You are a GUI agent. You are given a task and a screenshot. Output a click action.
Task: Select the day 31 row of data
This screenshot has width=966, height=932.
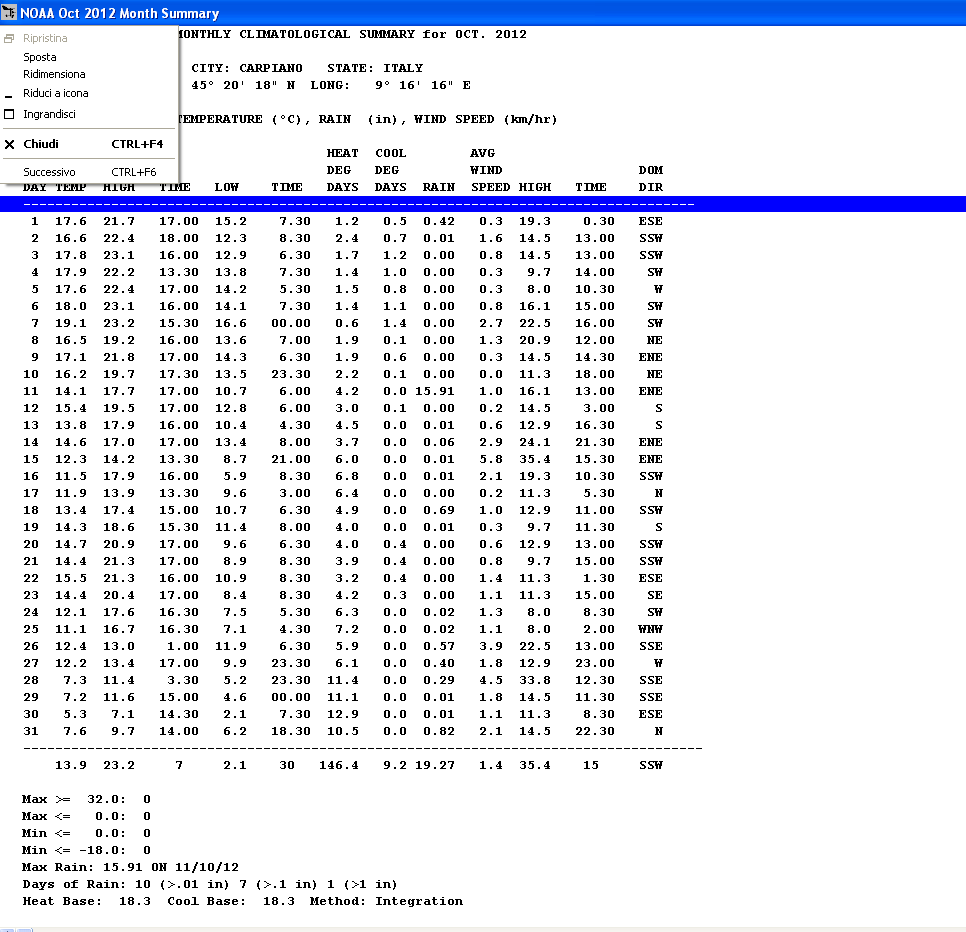coord(342,731)
